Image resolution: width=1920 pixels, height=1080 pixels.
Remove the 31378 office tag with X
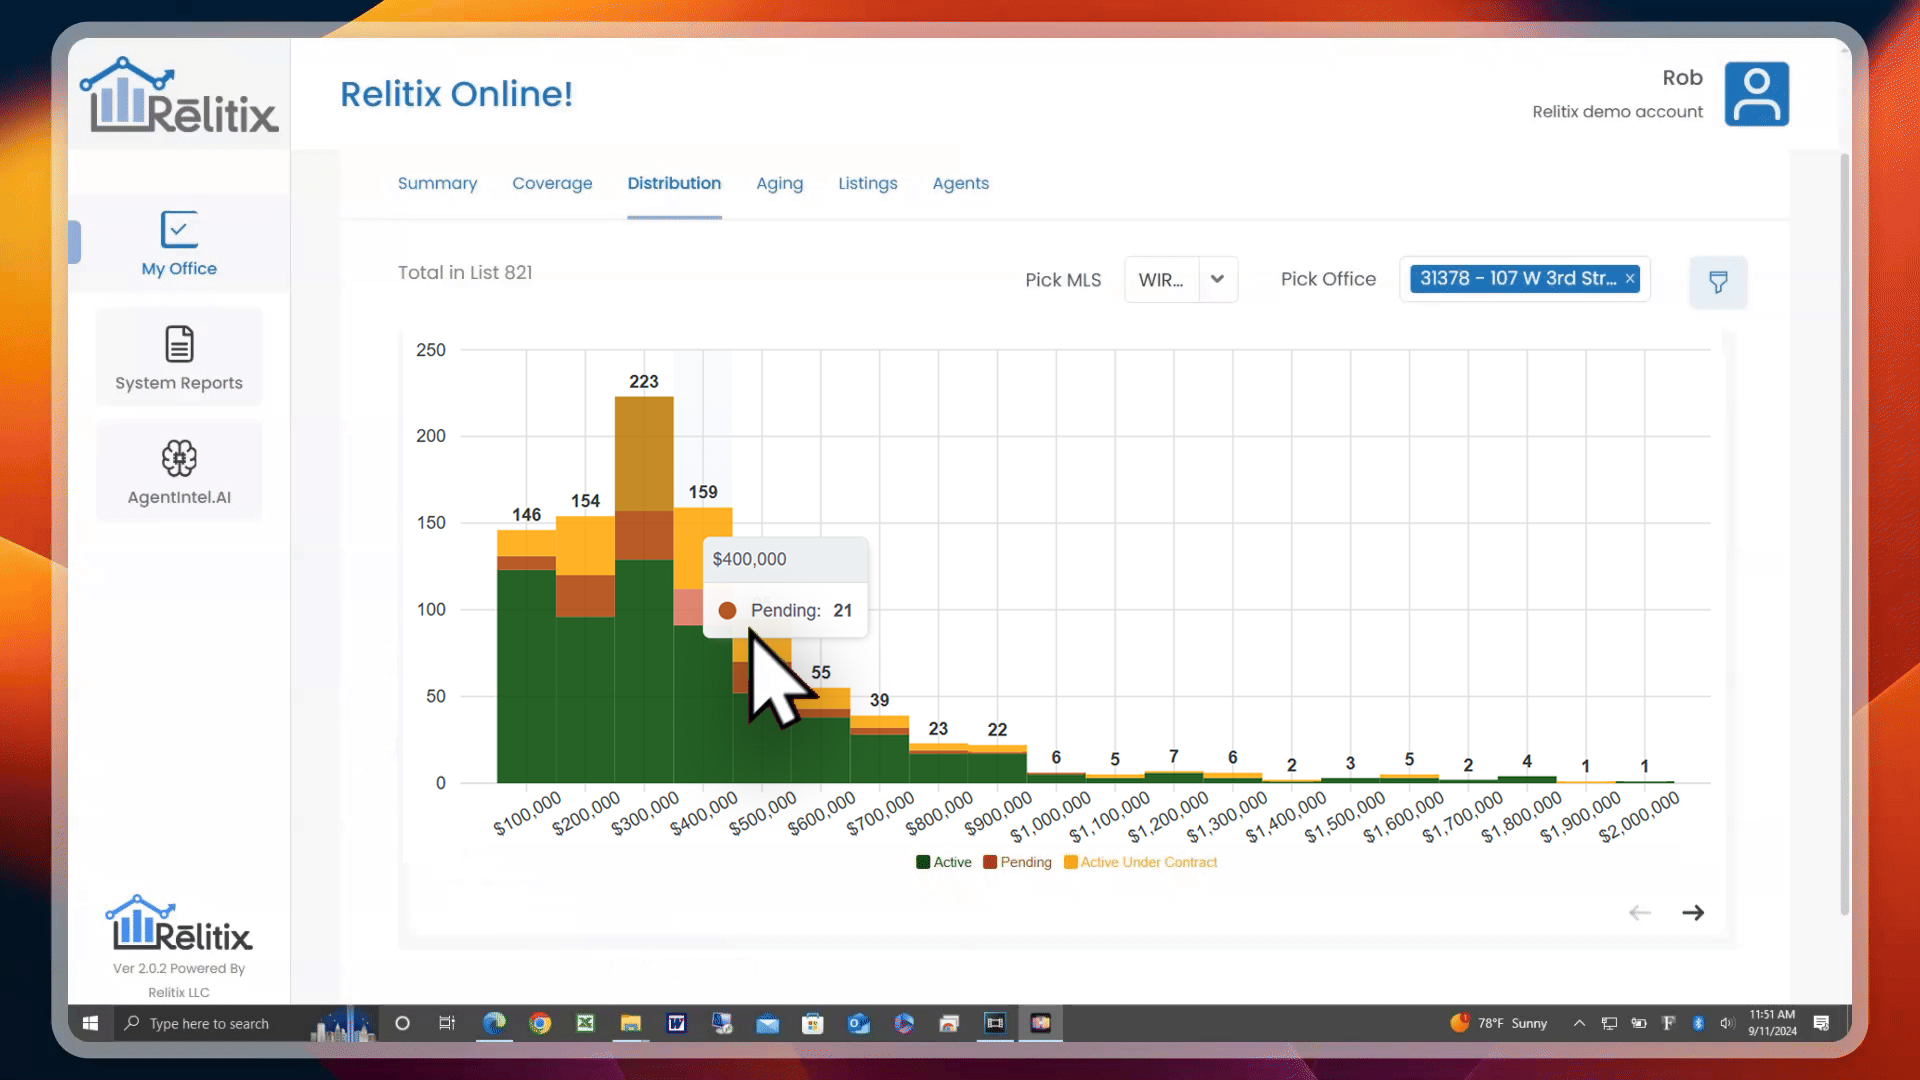click(1630, 279)
